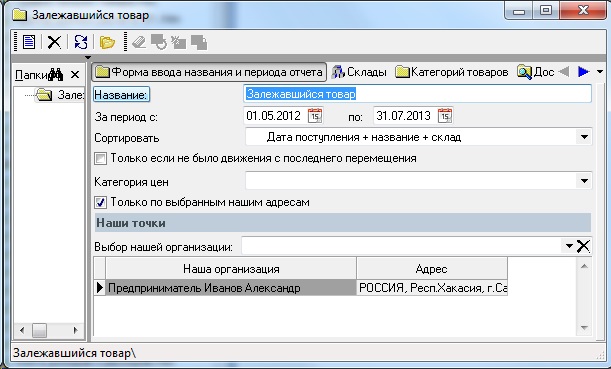Maximize the Залежавшийся товар window
Viewport: 611px width, 369px height.
[x=546, y=11]
